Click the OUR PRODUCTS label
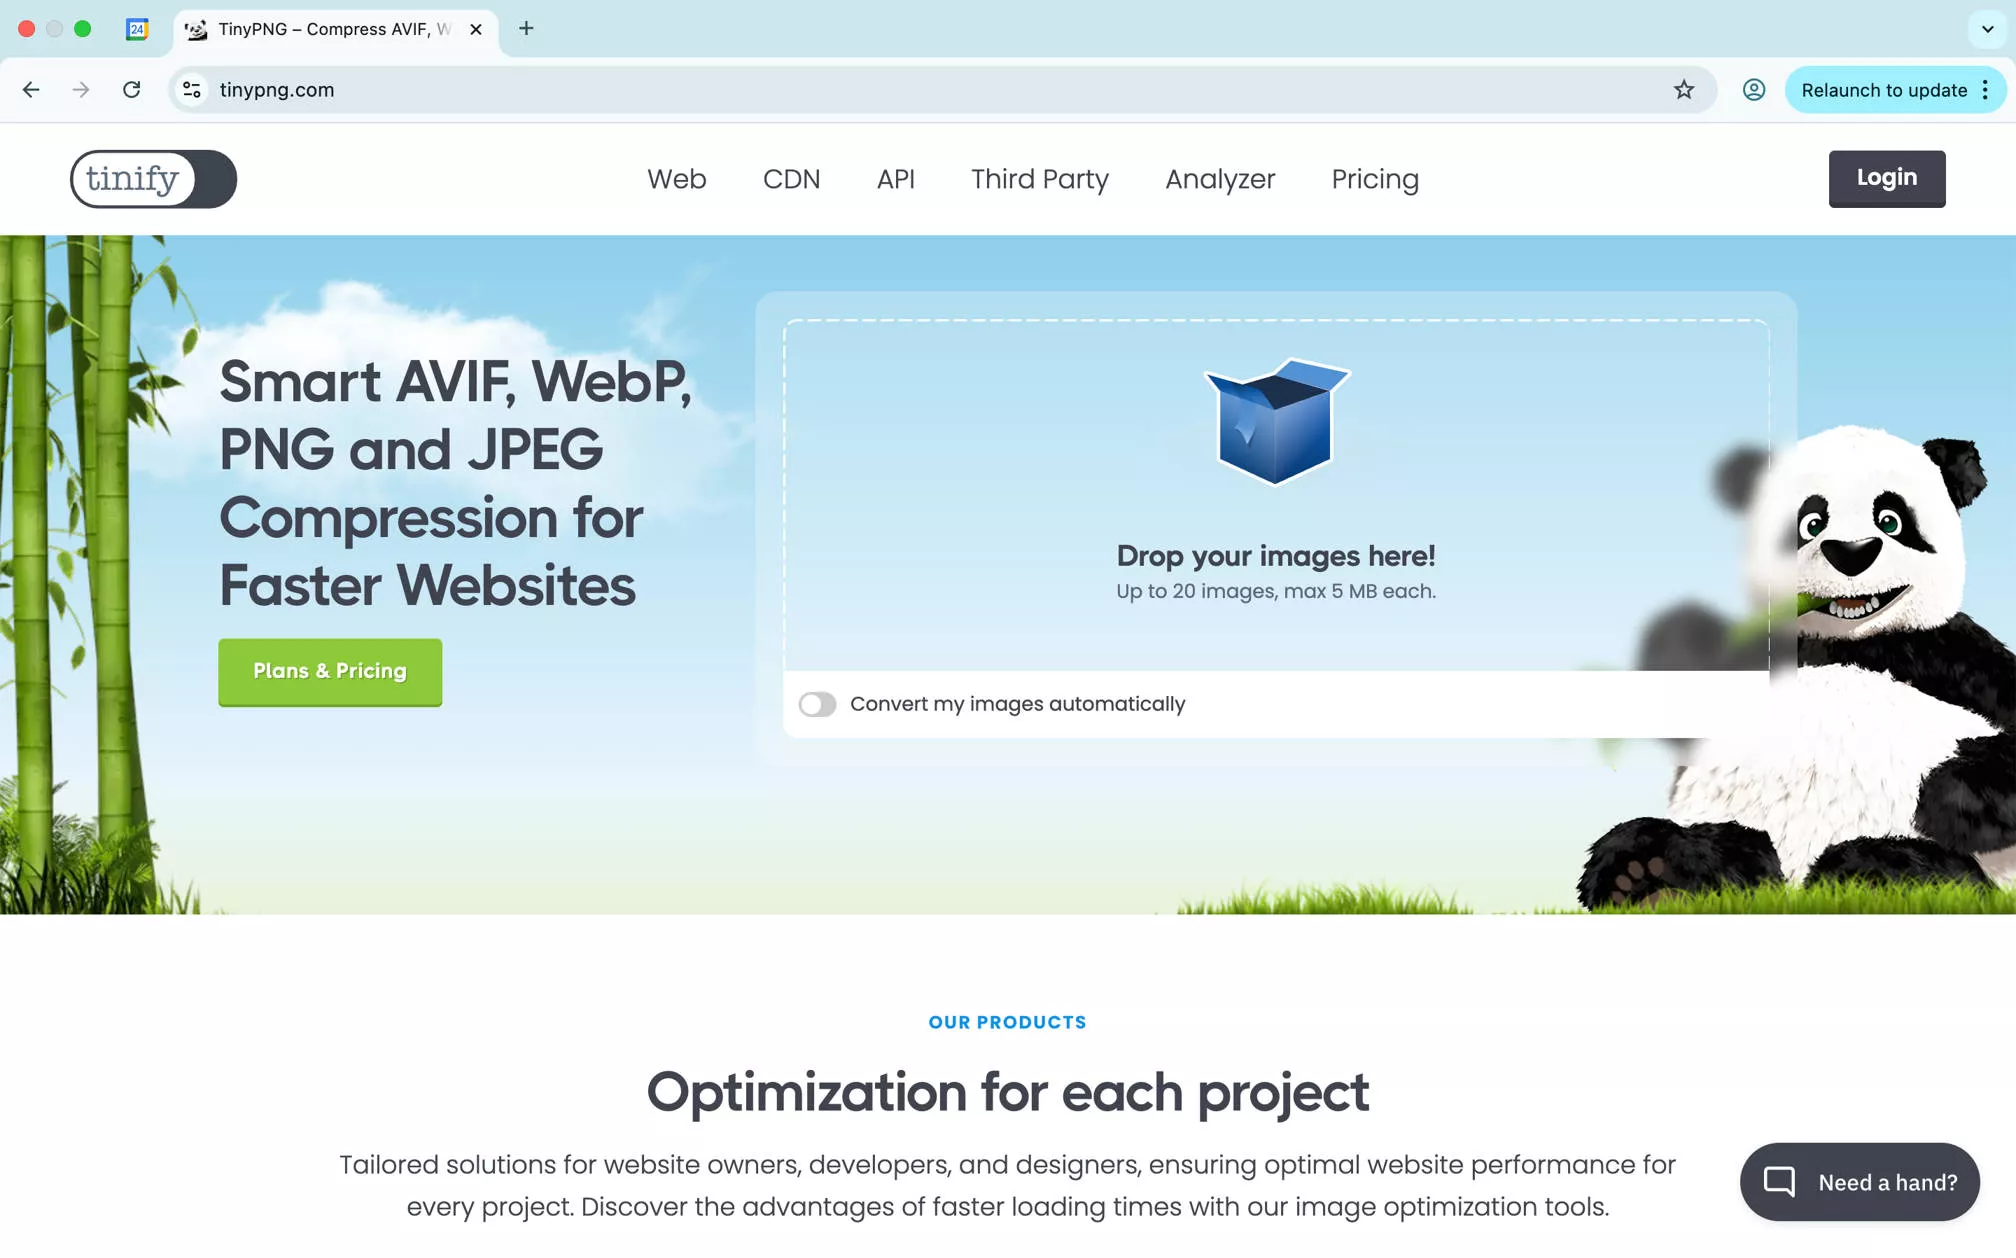 tap(1007, 1022)
